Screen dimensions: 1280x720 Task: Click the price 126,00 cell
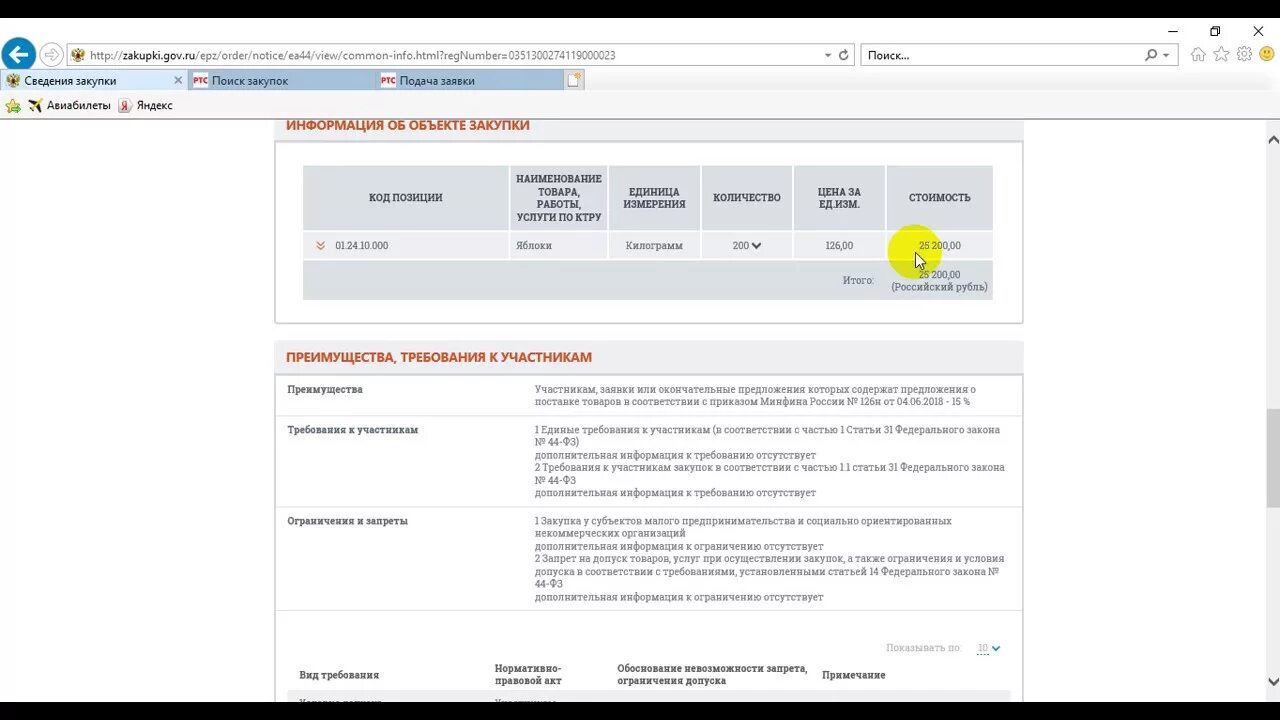pyautogui.click(x=839, y=245)
